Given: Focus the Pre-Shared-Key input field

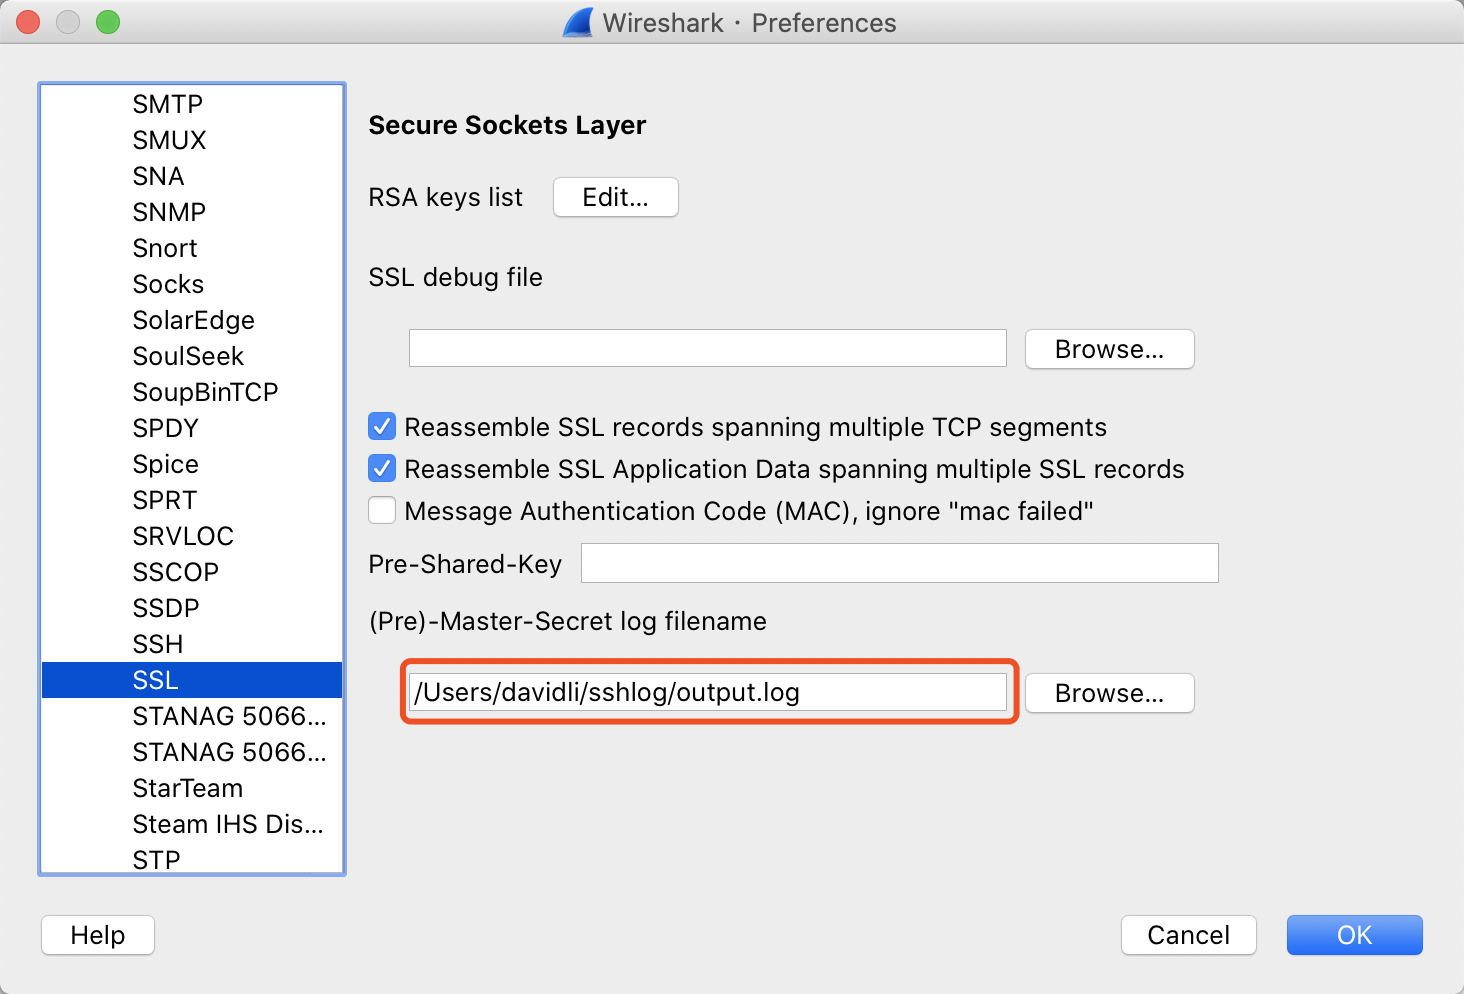Looking at the screenshot, I should (x=899, y=564).
